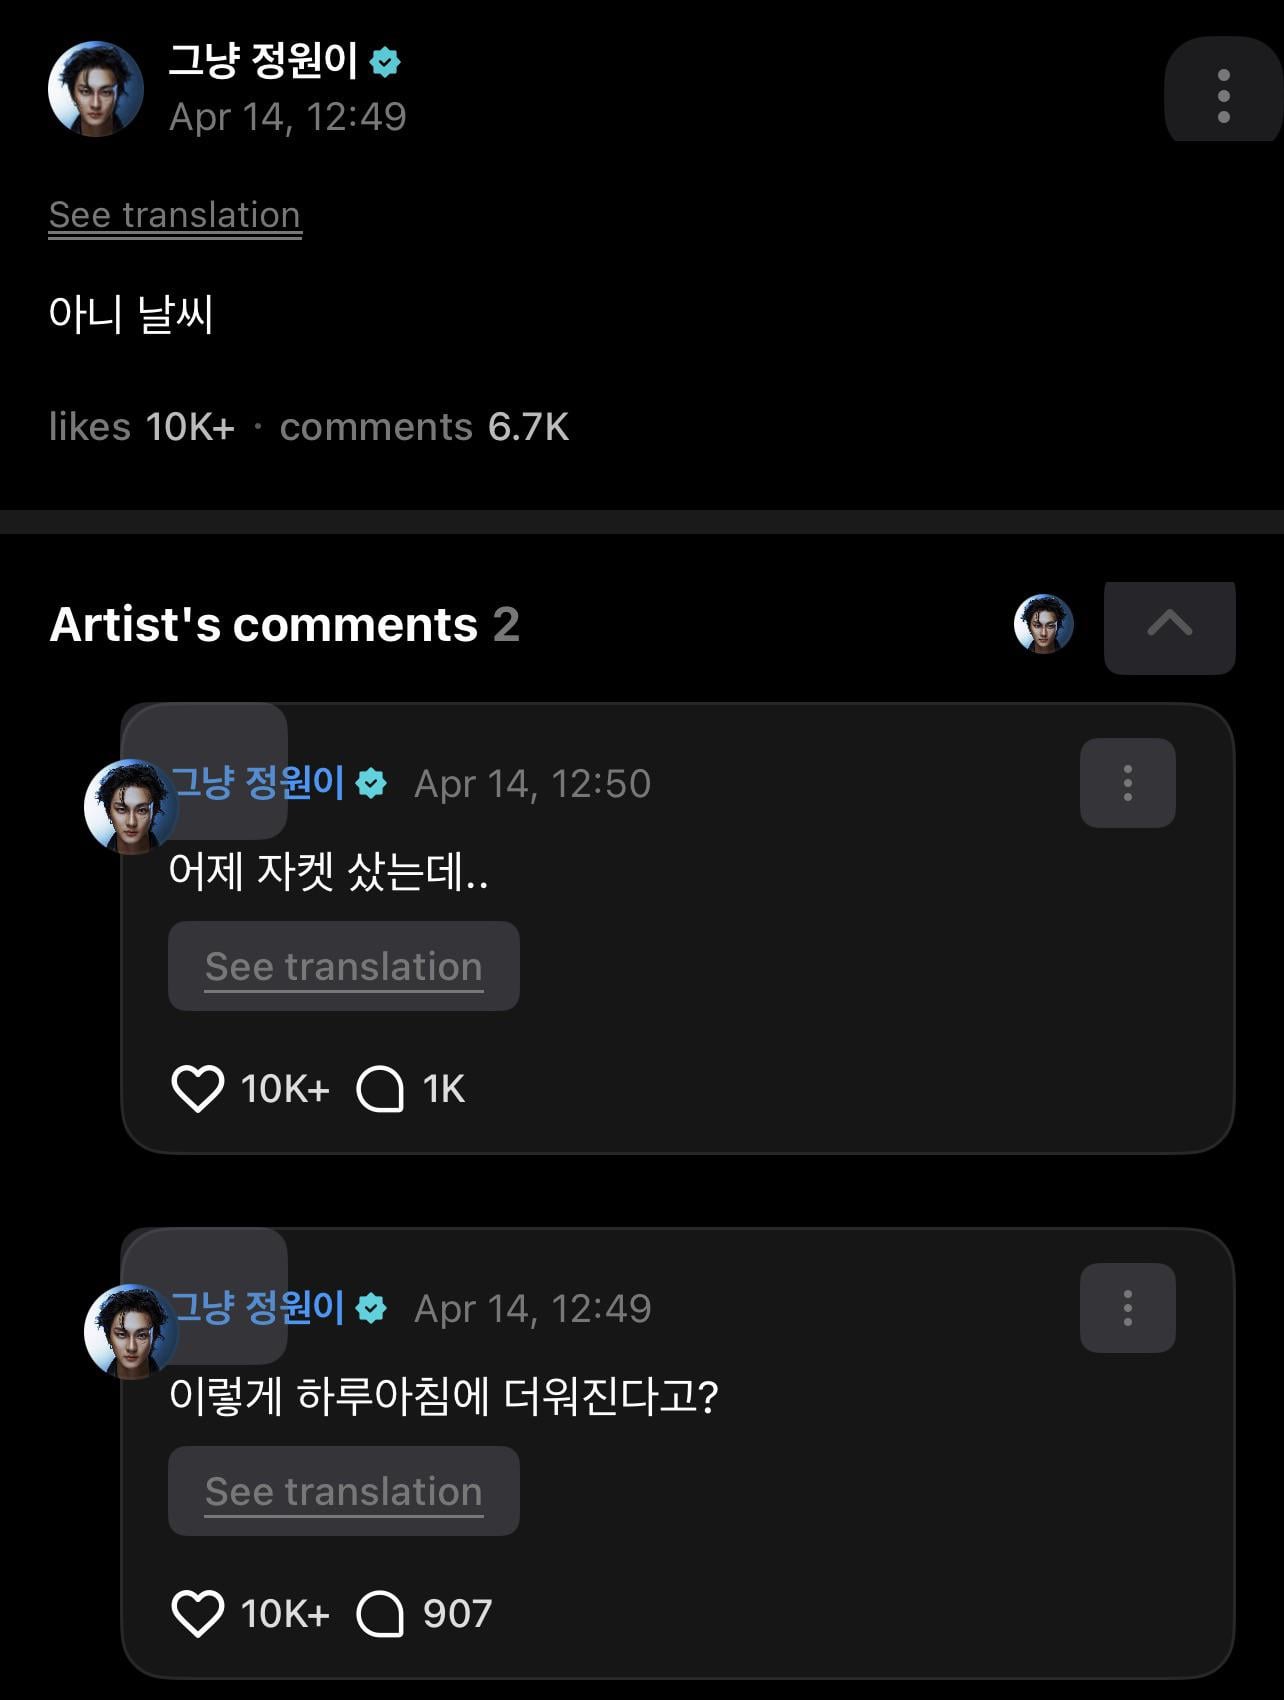View the post's 10K+ likes count
1284x1700 pixels.
(141, 428)
